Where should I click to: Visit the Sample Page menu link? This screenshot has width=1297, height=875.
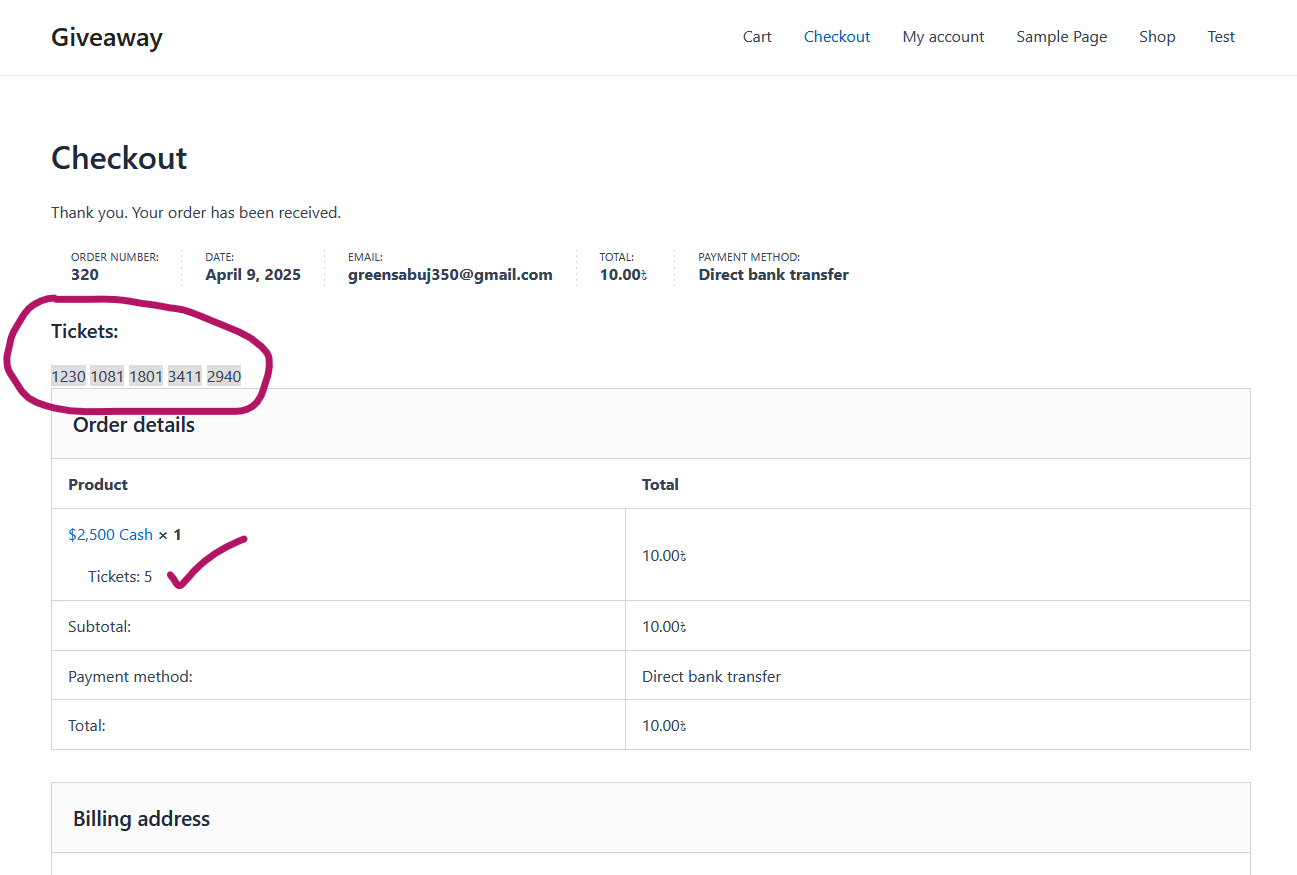1062,37
